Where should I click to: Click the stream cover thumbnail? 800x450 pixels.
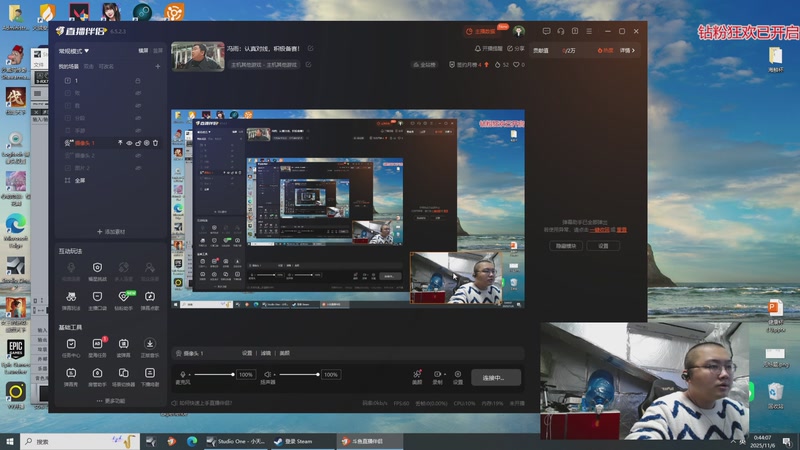coord(198,56)
